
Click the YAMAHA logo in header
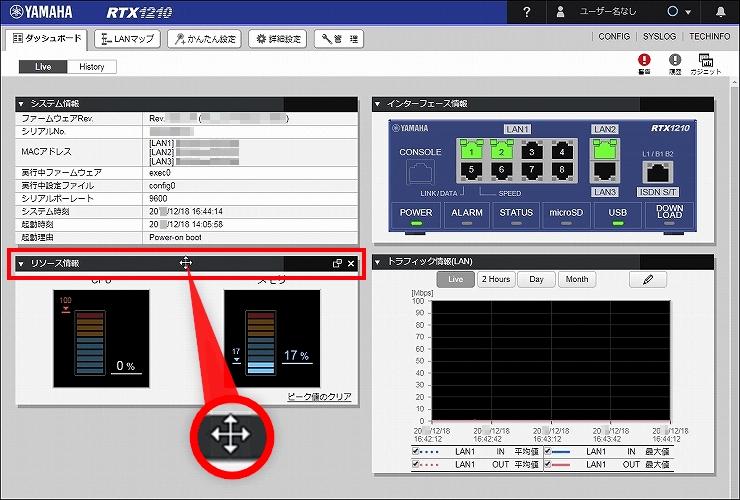coord(41,12)
